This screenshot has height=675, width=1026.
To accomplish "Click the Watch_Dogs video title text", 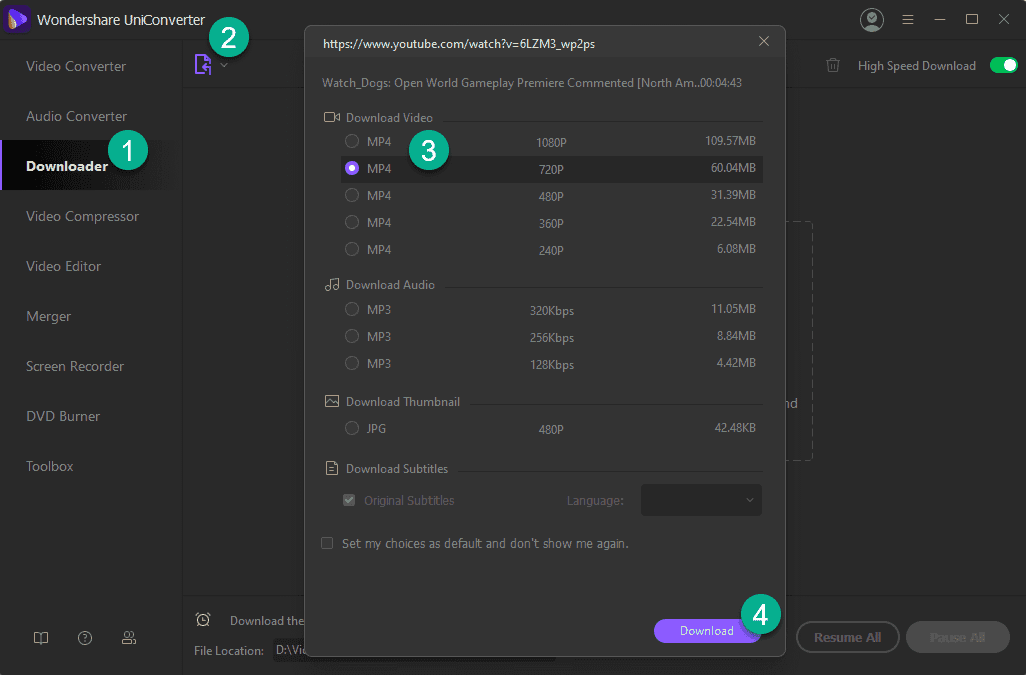I will tap(532, 83).
